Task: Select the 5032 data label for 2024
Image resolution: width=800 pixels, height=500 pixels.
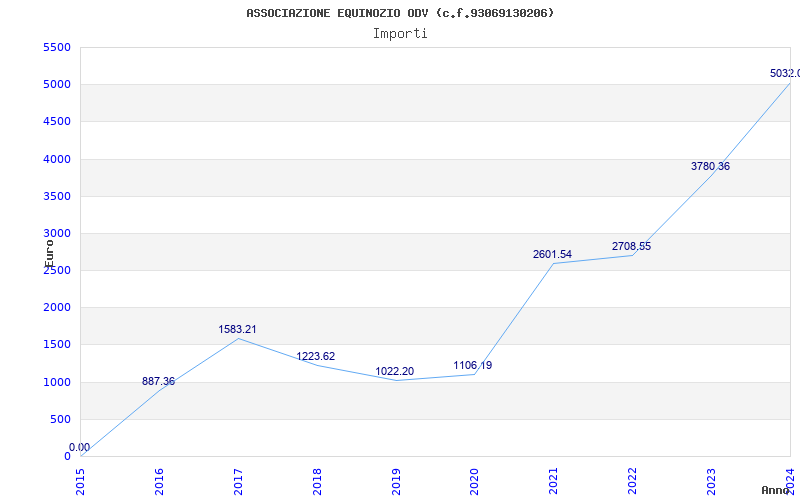Action: (x=785, y=73)
